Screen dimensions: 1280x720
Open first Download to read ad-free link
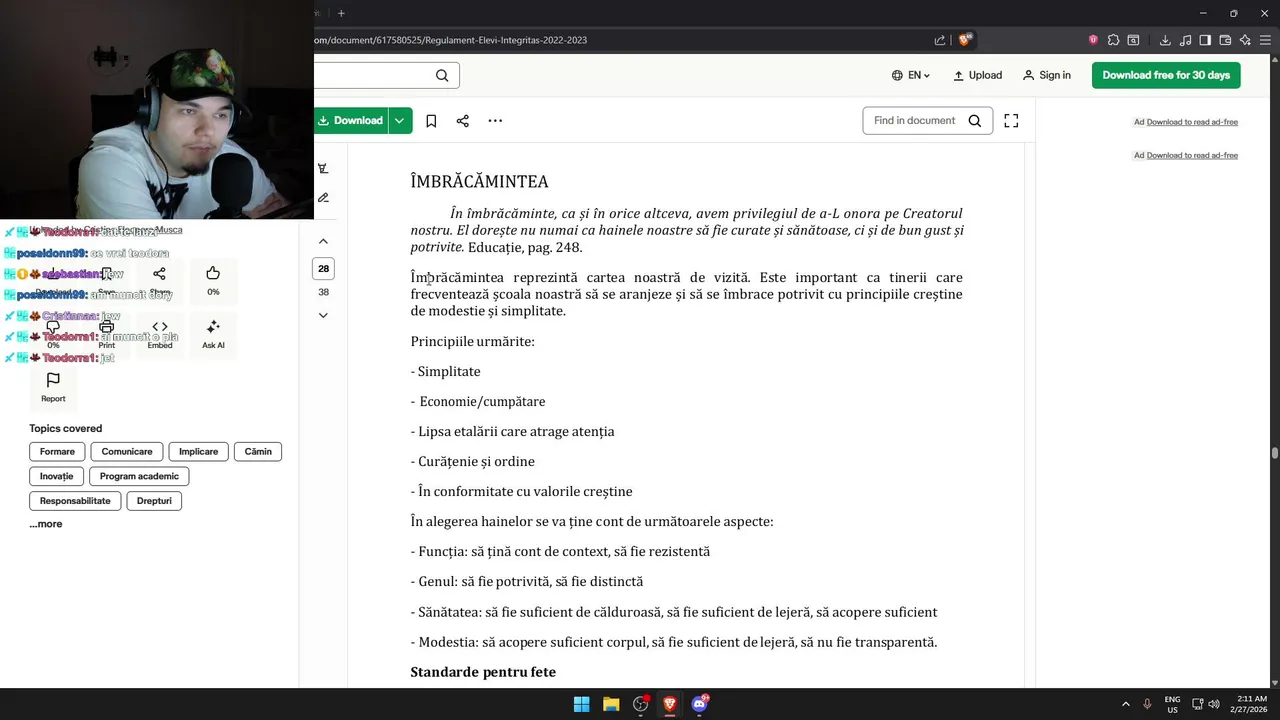coord(1192,122)
